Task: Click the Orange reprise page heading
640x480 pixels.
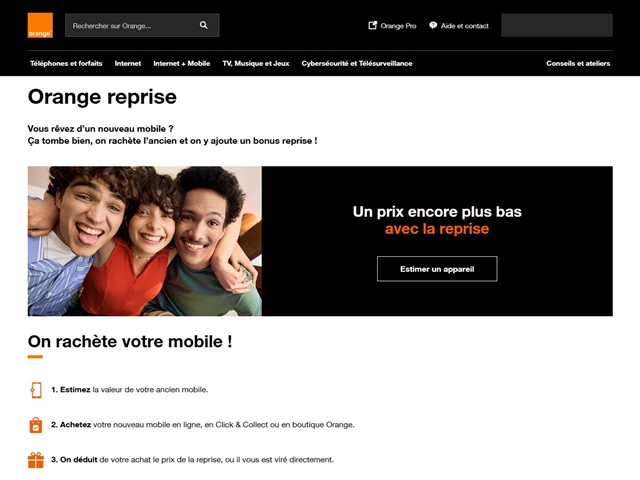Action: click(102, 97)
